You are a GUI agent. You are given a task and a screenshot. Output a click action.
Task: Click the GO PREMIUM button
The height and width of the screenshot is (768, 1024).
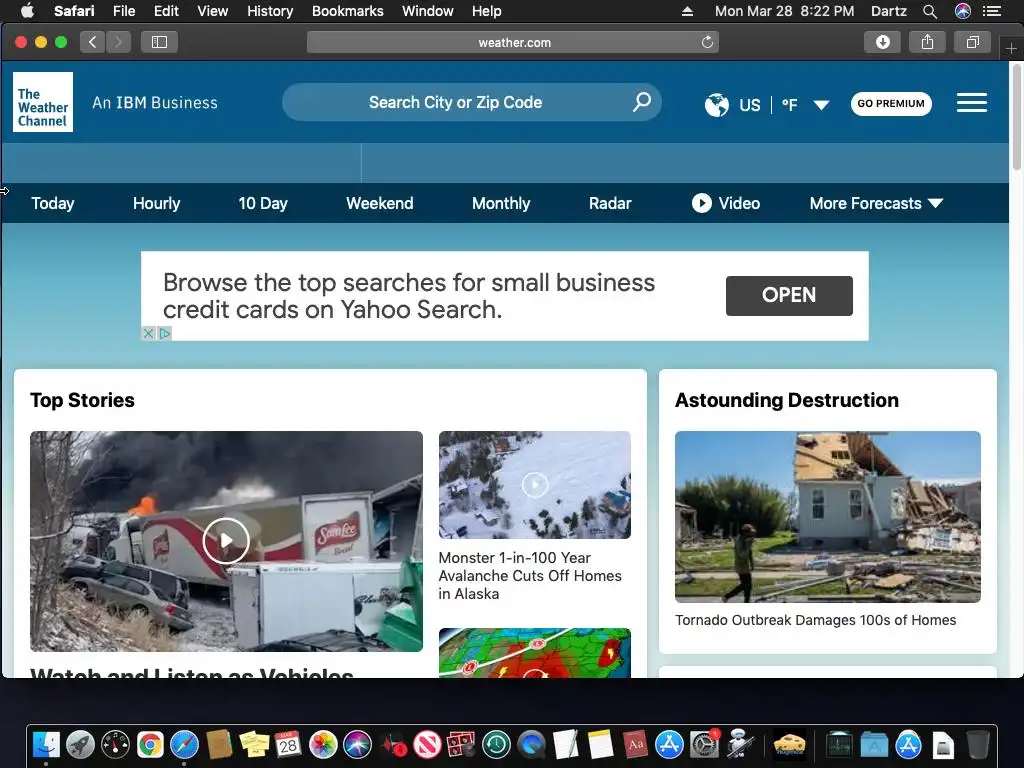(x=891, y=103)
